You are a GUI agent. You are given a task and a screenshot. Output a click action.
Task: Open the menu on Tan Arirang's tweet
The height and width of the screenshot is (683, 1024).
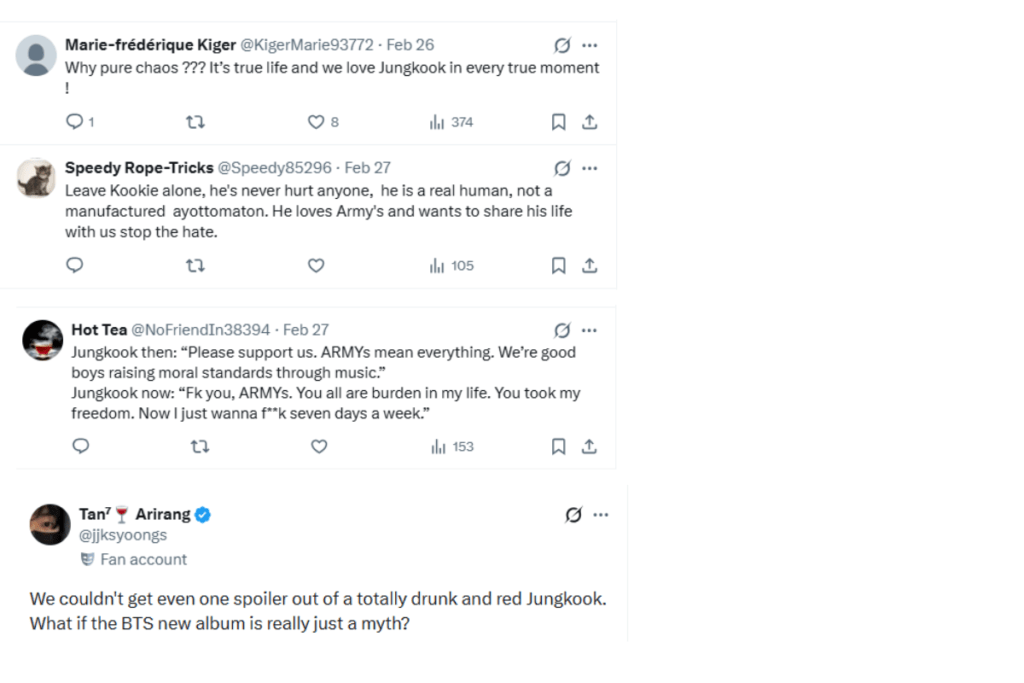tap(601, 514)
